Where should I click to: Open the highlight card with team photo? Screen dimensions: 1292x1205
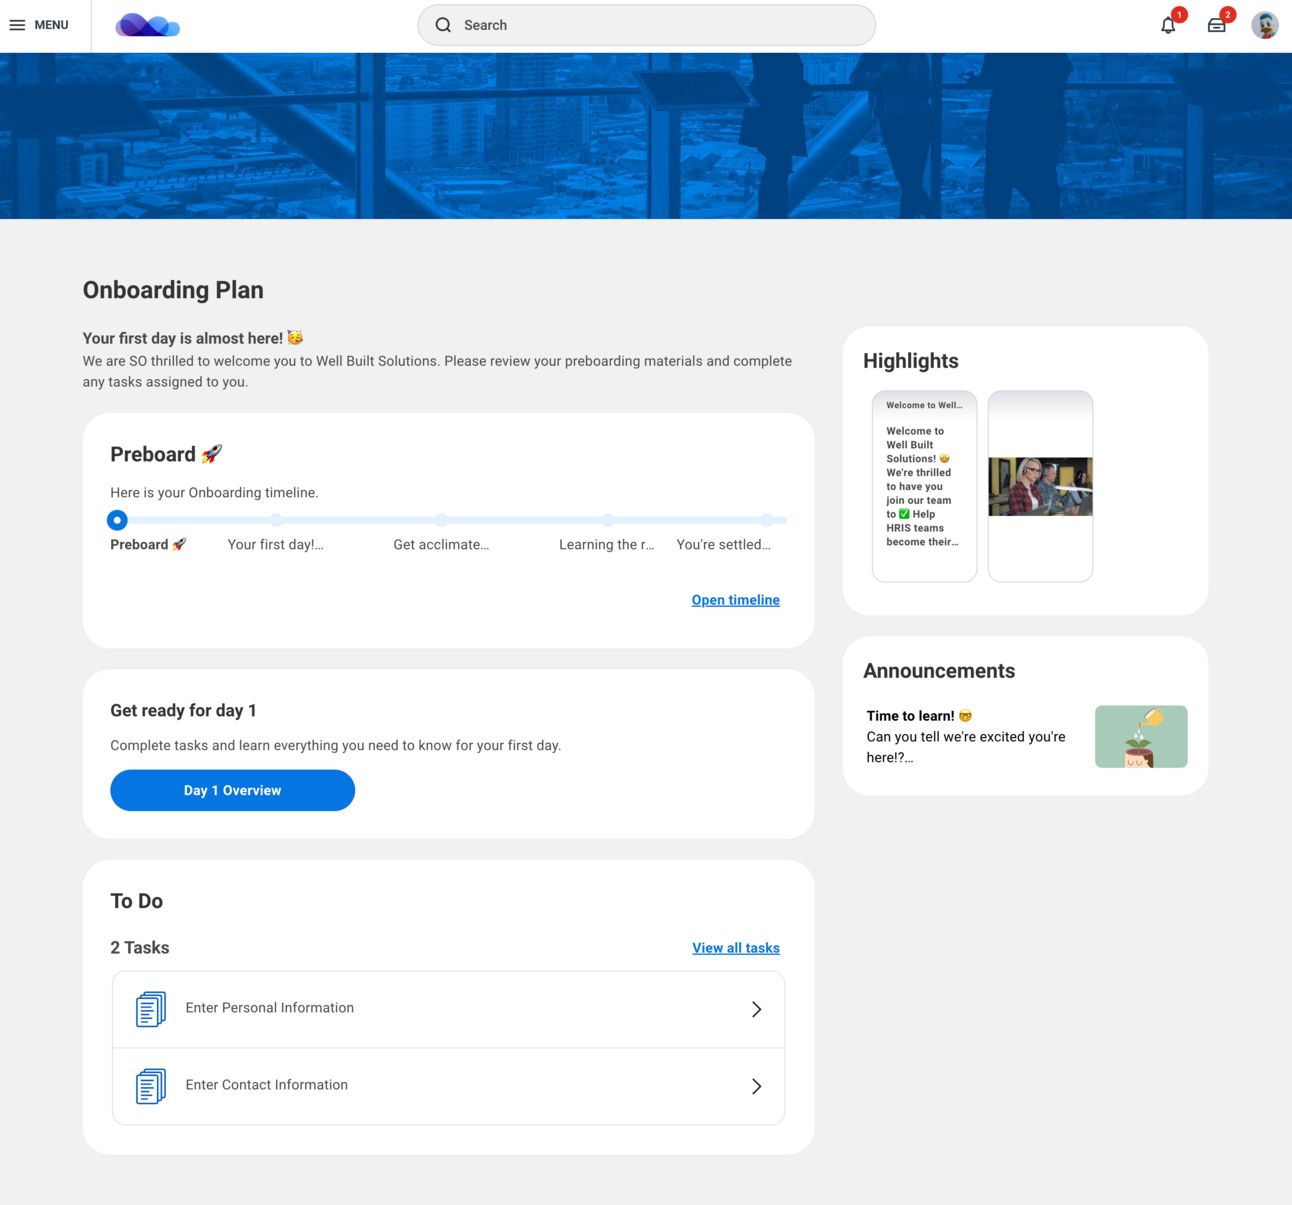coord(1040,486)
